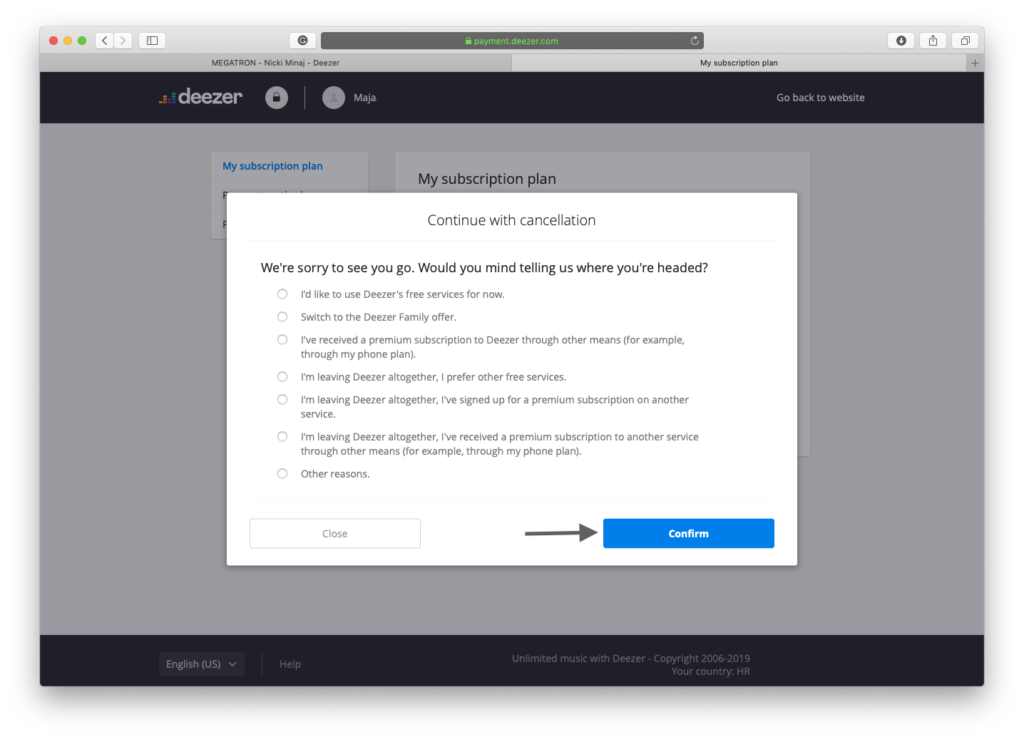This screenshot has width=1024, height=739.
Task: Open the Maja user avatar icon
Action: coord(333,97)
